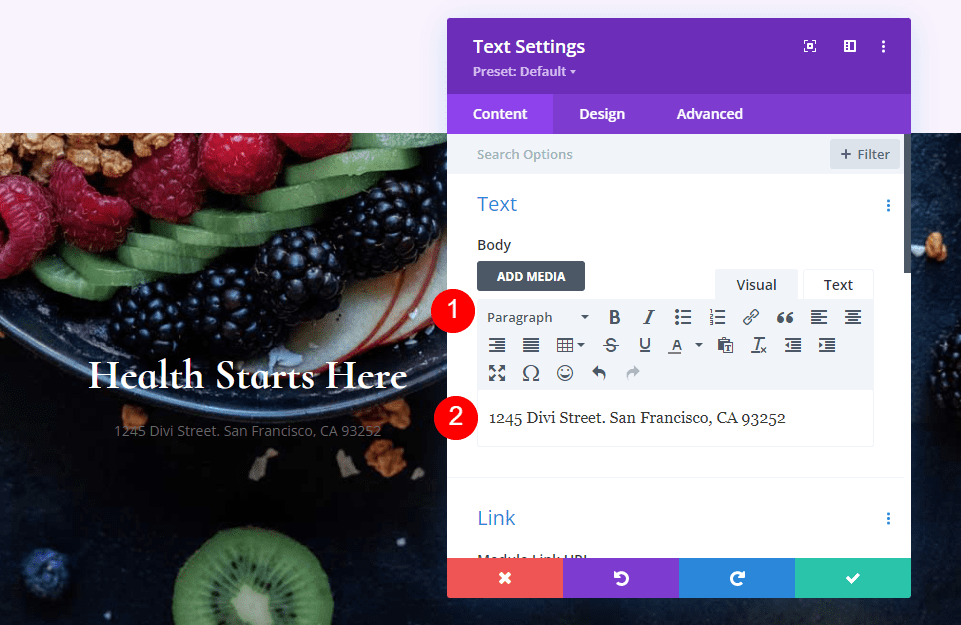Apply strikethrough to the text
This screenshot has height=625, width=961.
pyautogui.click(x=610, y=345)
